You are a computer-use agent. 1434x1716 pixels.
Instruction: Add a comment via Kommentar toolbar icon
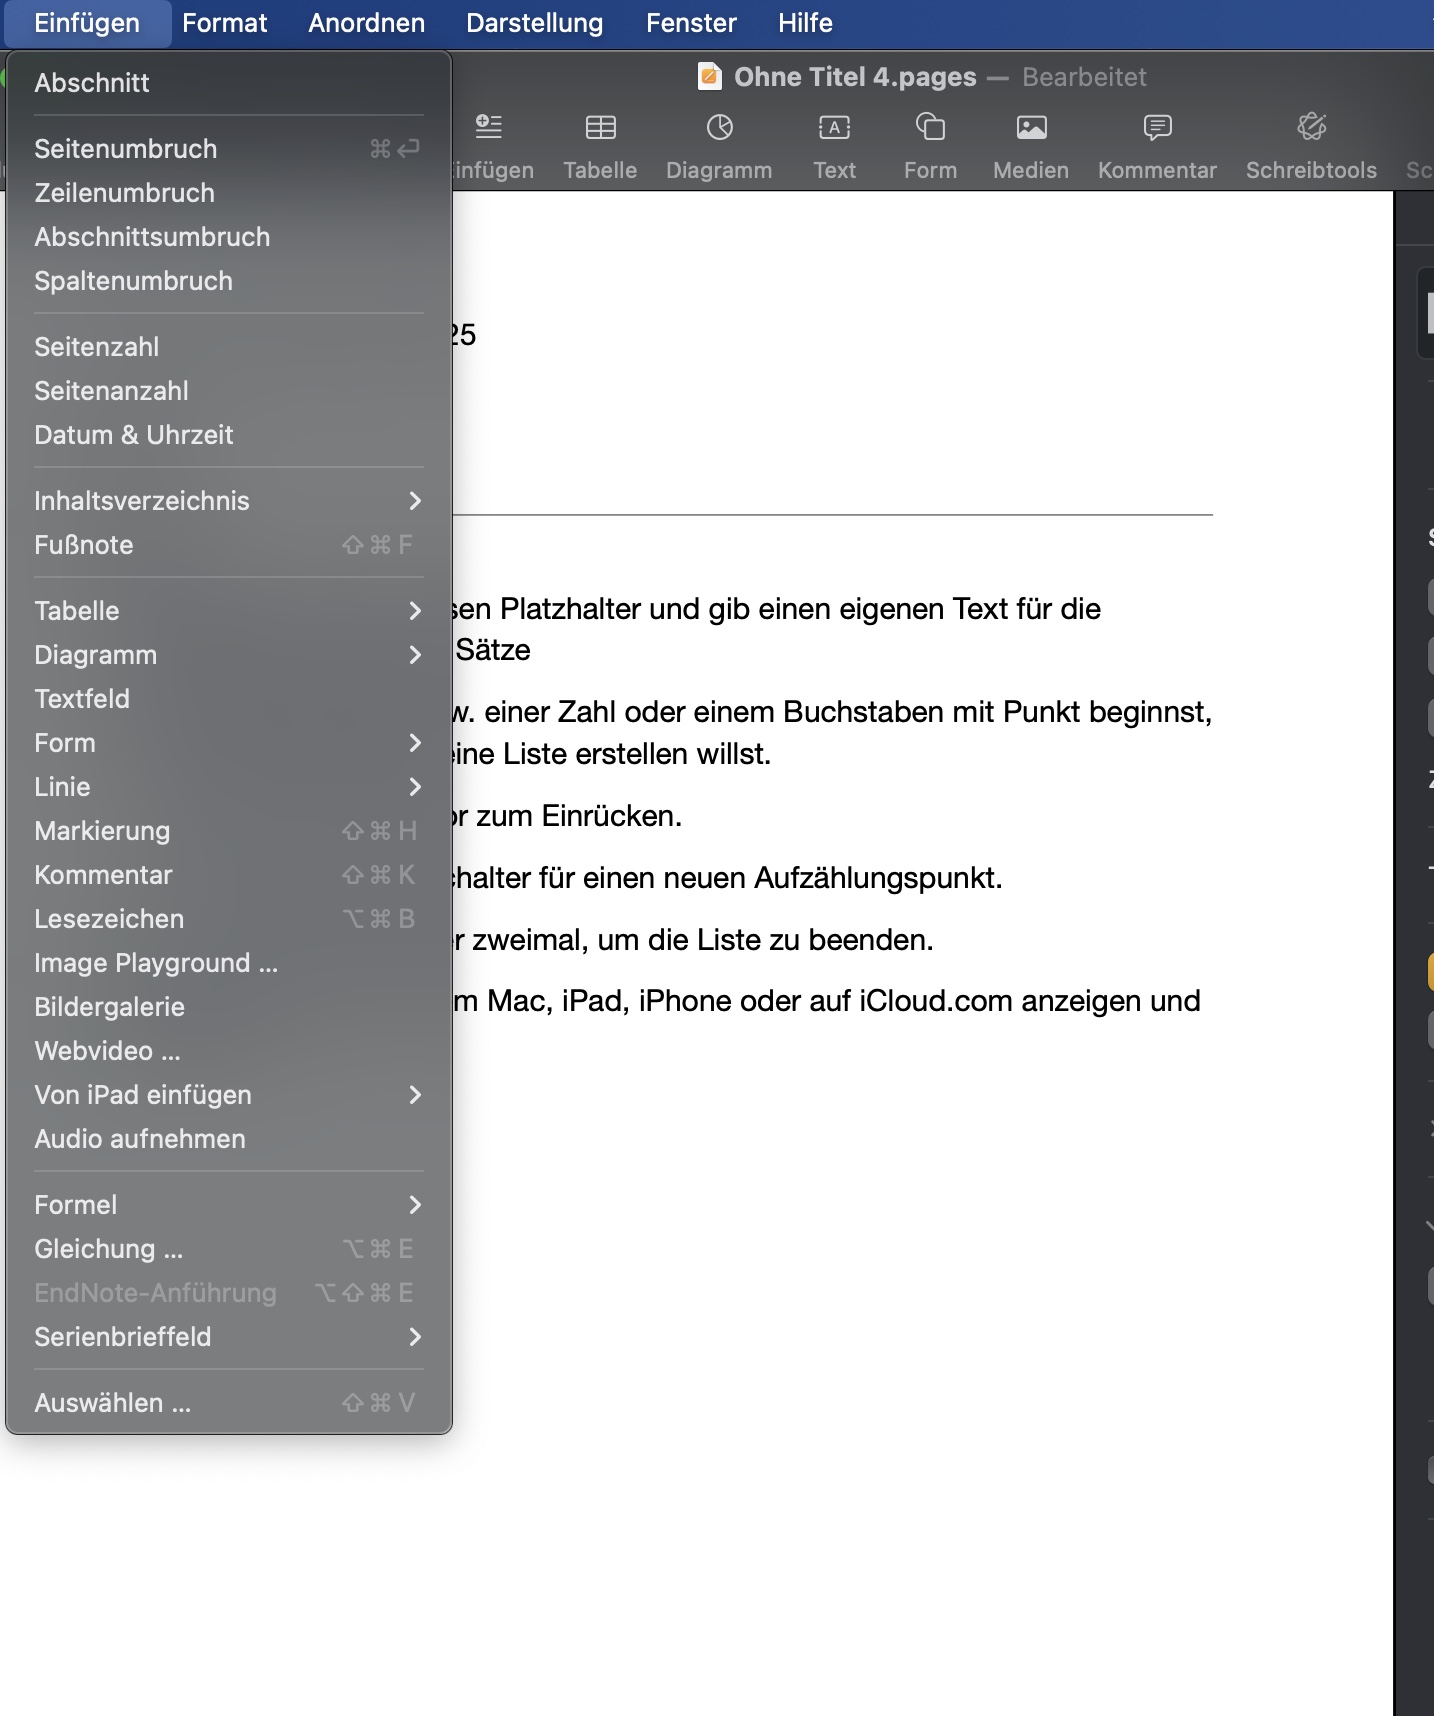tap(1157, 128)
